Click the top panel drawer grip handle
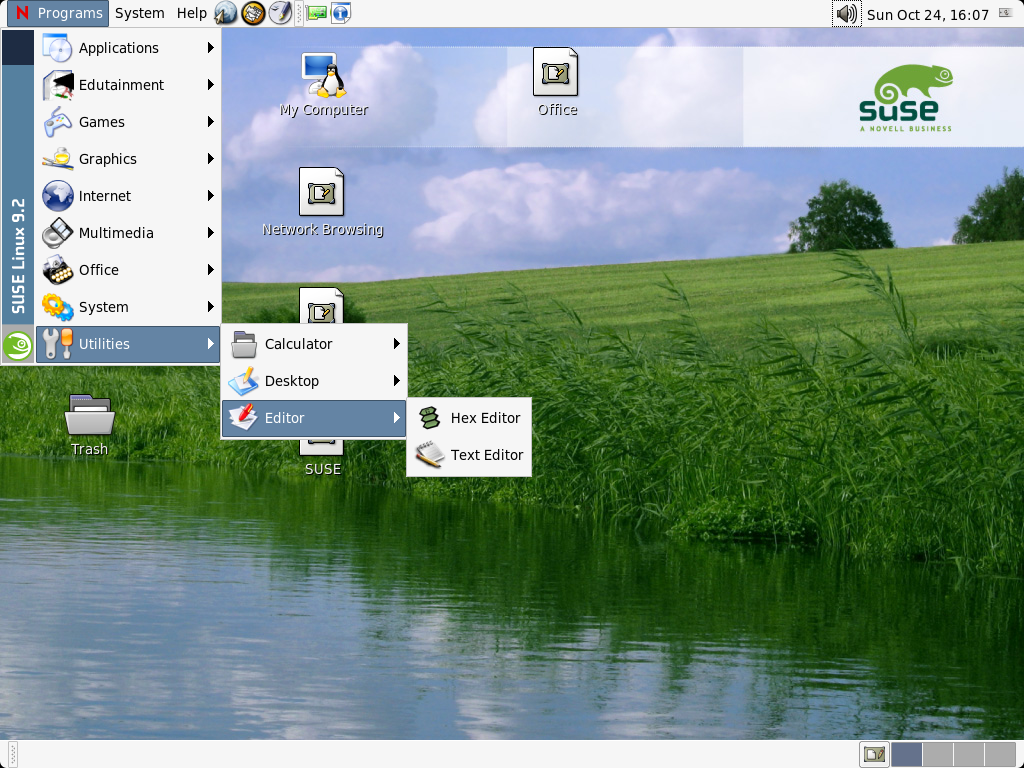Viewport: 1024px width, 768px height. pyautogui.click(x=299, y=13)
